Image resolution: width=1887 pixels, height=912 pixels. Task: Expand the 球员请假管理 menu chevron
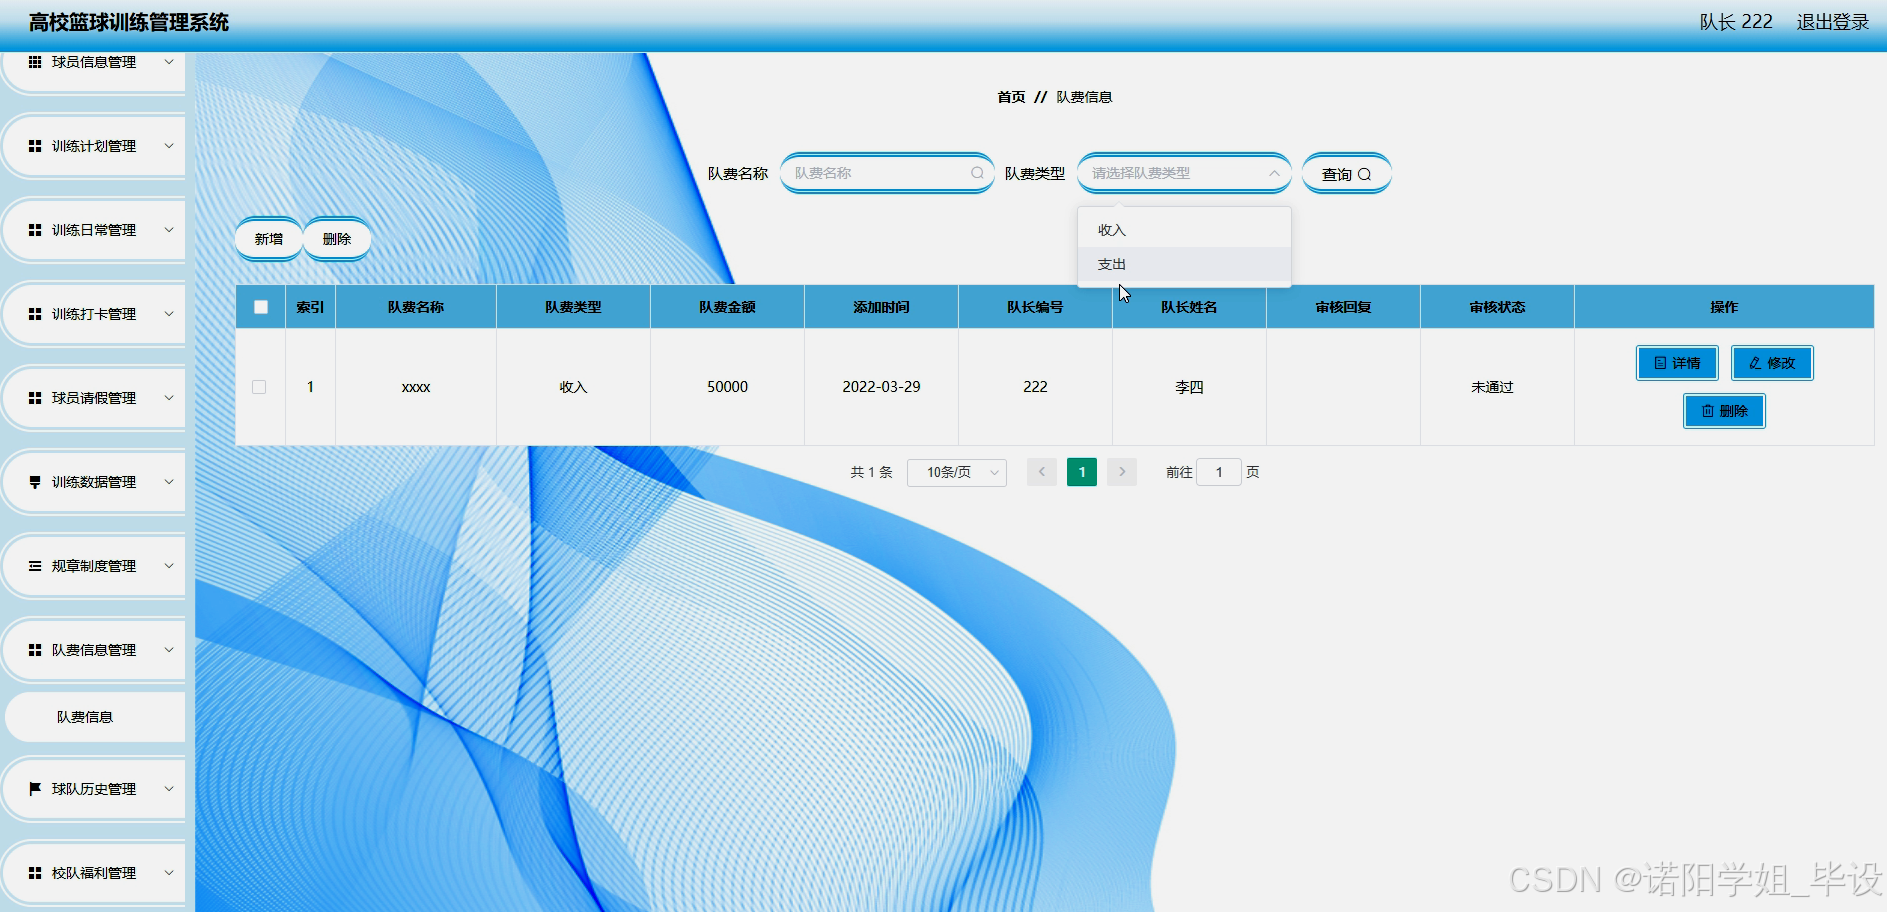[x=169, y=398]
